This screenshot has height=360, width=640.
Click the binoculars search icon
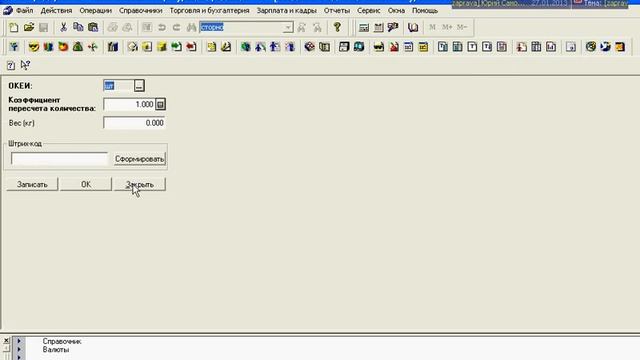point(191,27)
